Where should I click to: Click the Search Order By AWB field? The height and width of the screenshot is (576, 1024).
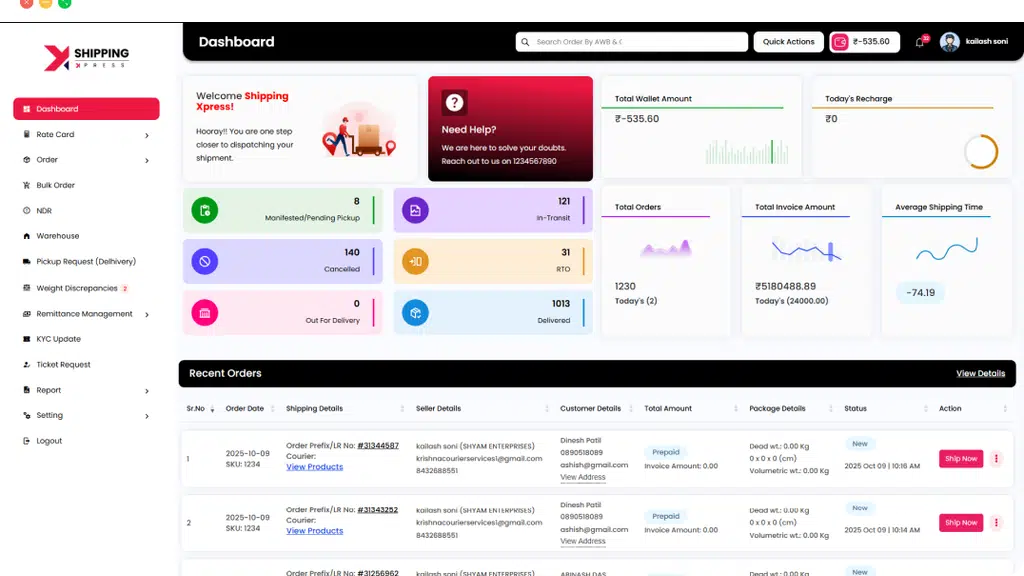click(632, 42)
